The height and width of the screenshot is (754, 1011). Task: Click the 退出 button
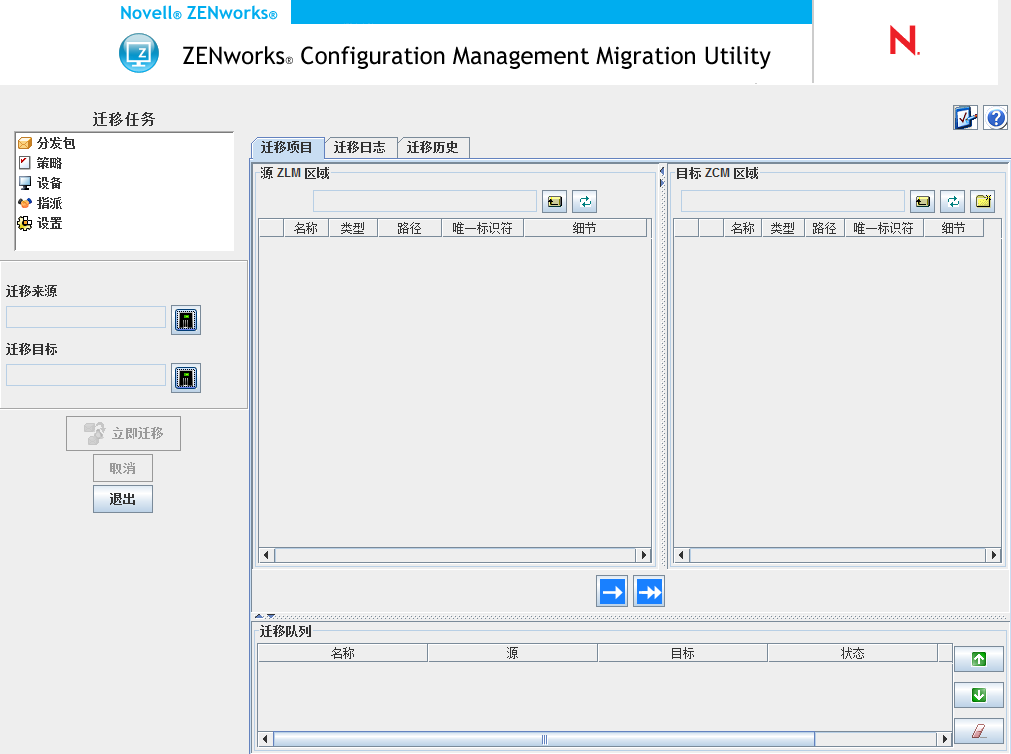click(123, 499)
